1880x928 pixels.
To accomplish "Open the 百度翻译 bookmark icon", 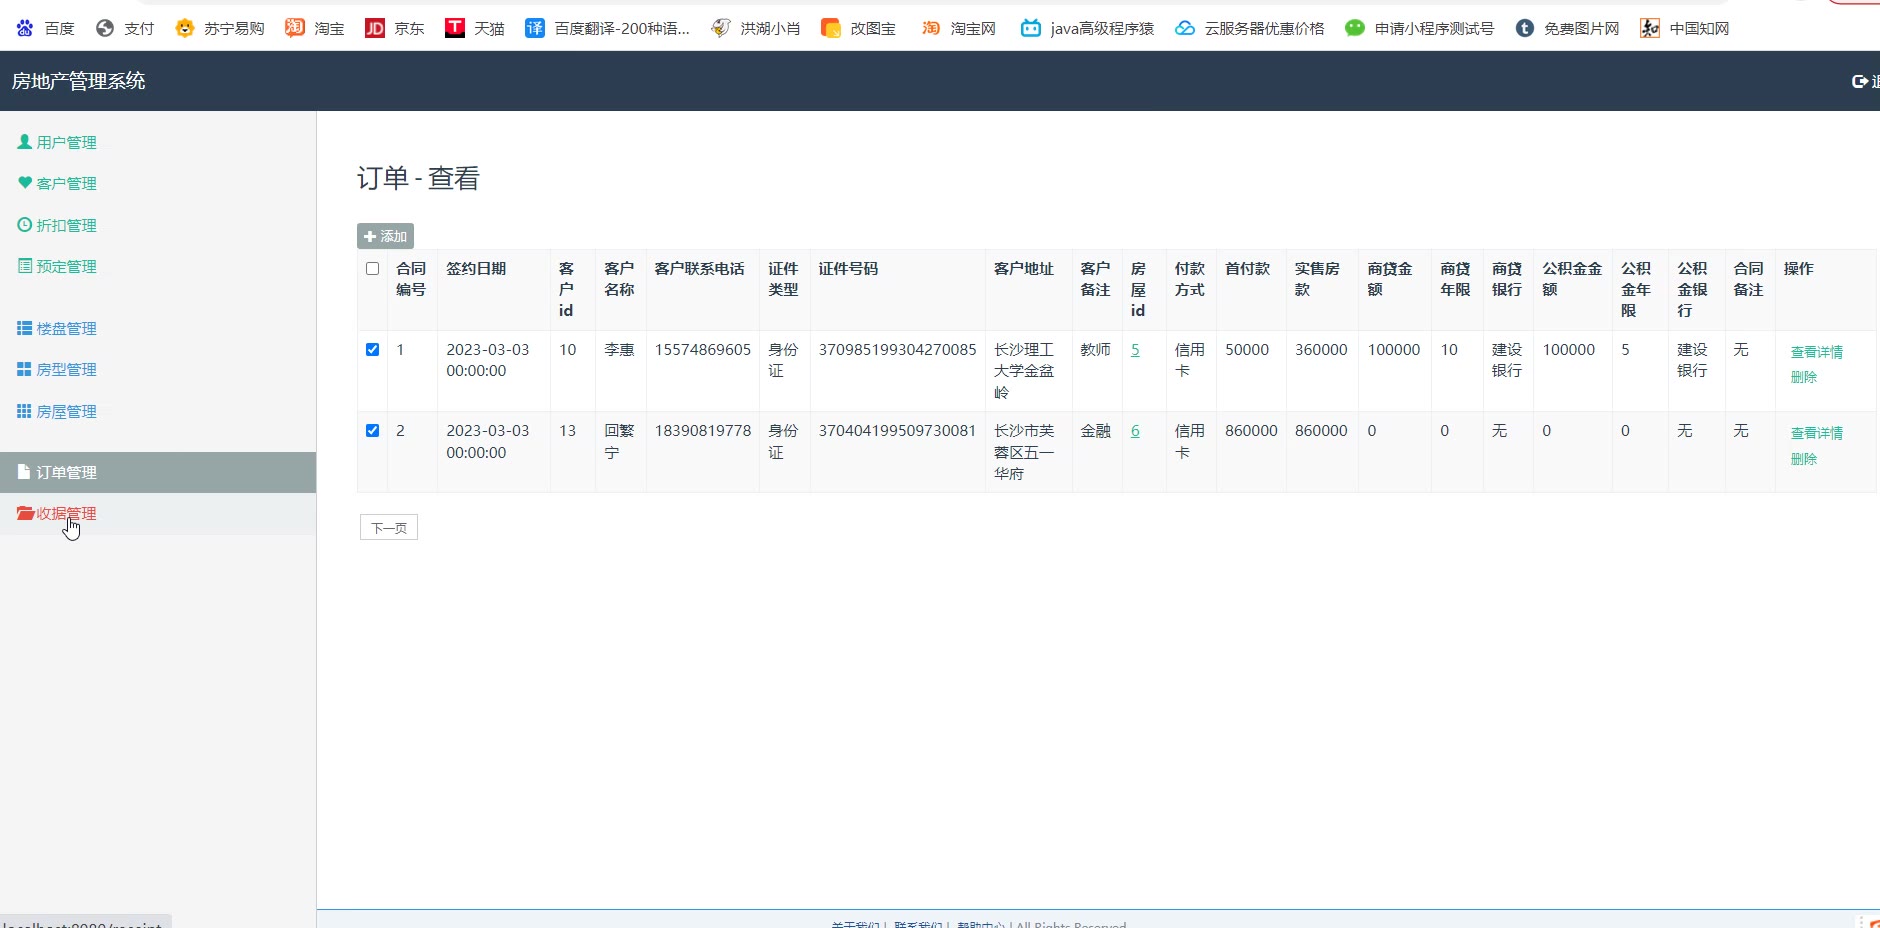I will (x=535, y=28).
